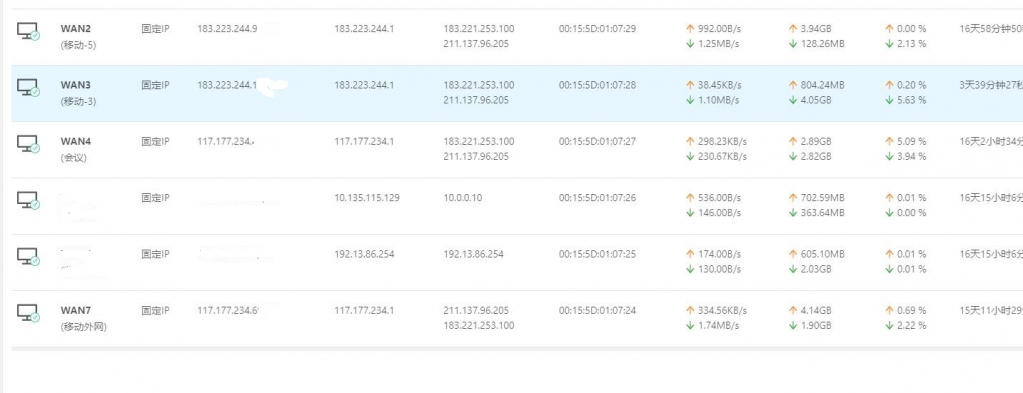The height and width of the screenshot is (393, 1023).
Task: Click monitor icon of 10.135.115.129 gateway row
Action: [28, 200]
